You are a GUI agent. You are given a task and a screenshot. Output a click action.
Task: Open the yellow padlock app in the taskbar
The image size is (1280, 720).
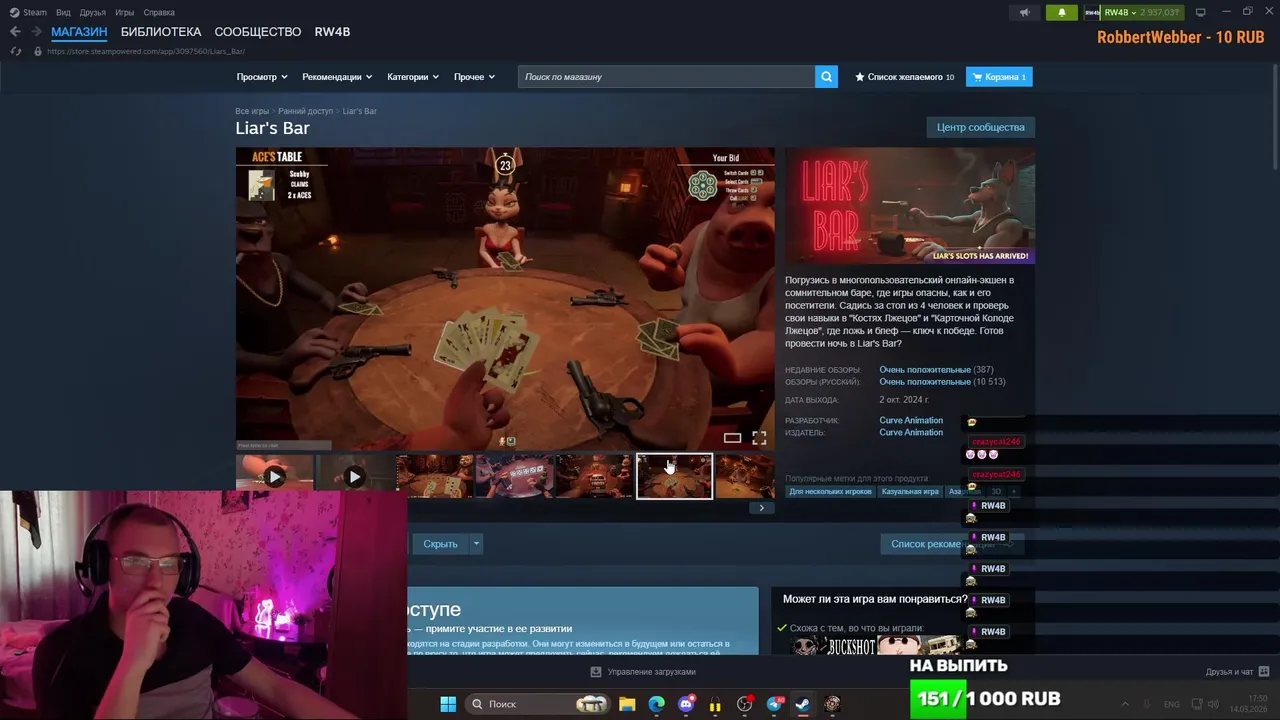pyautogui.click(x=715, y=704)
